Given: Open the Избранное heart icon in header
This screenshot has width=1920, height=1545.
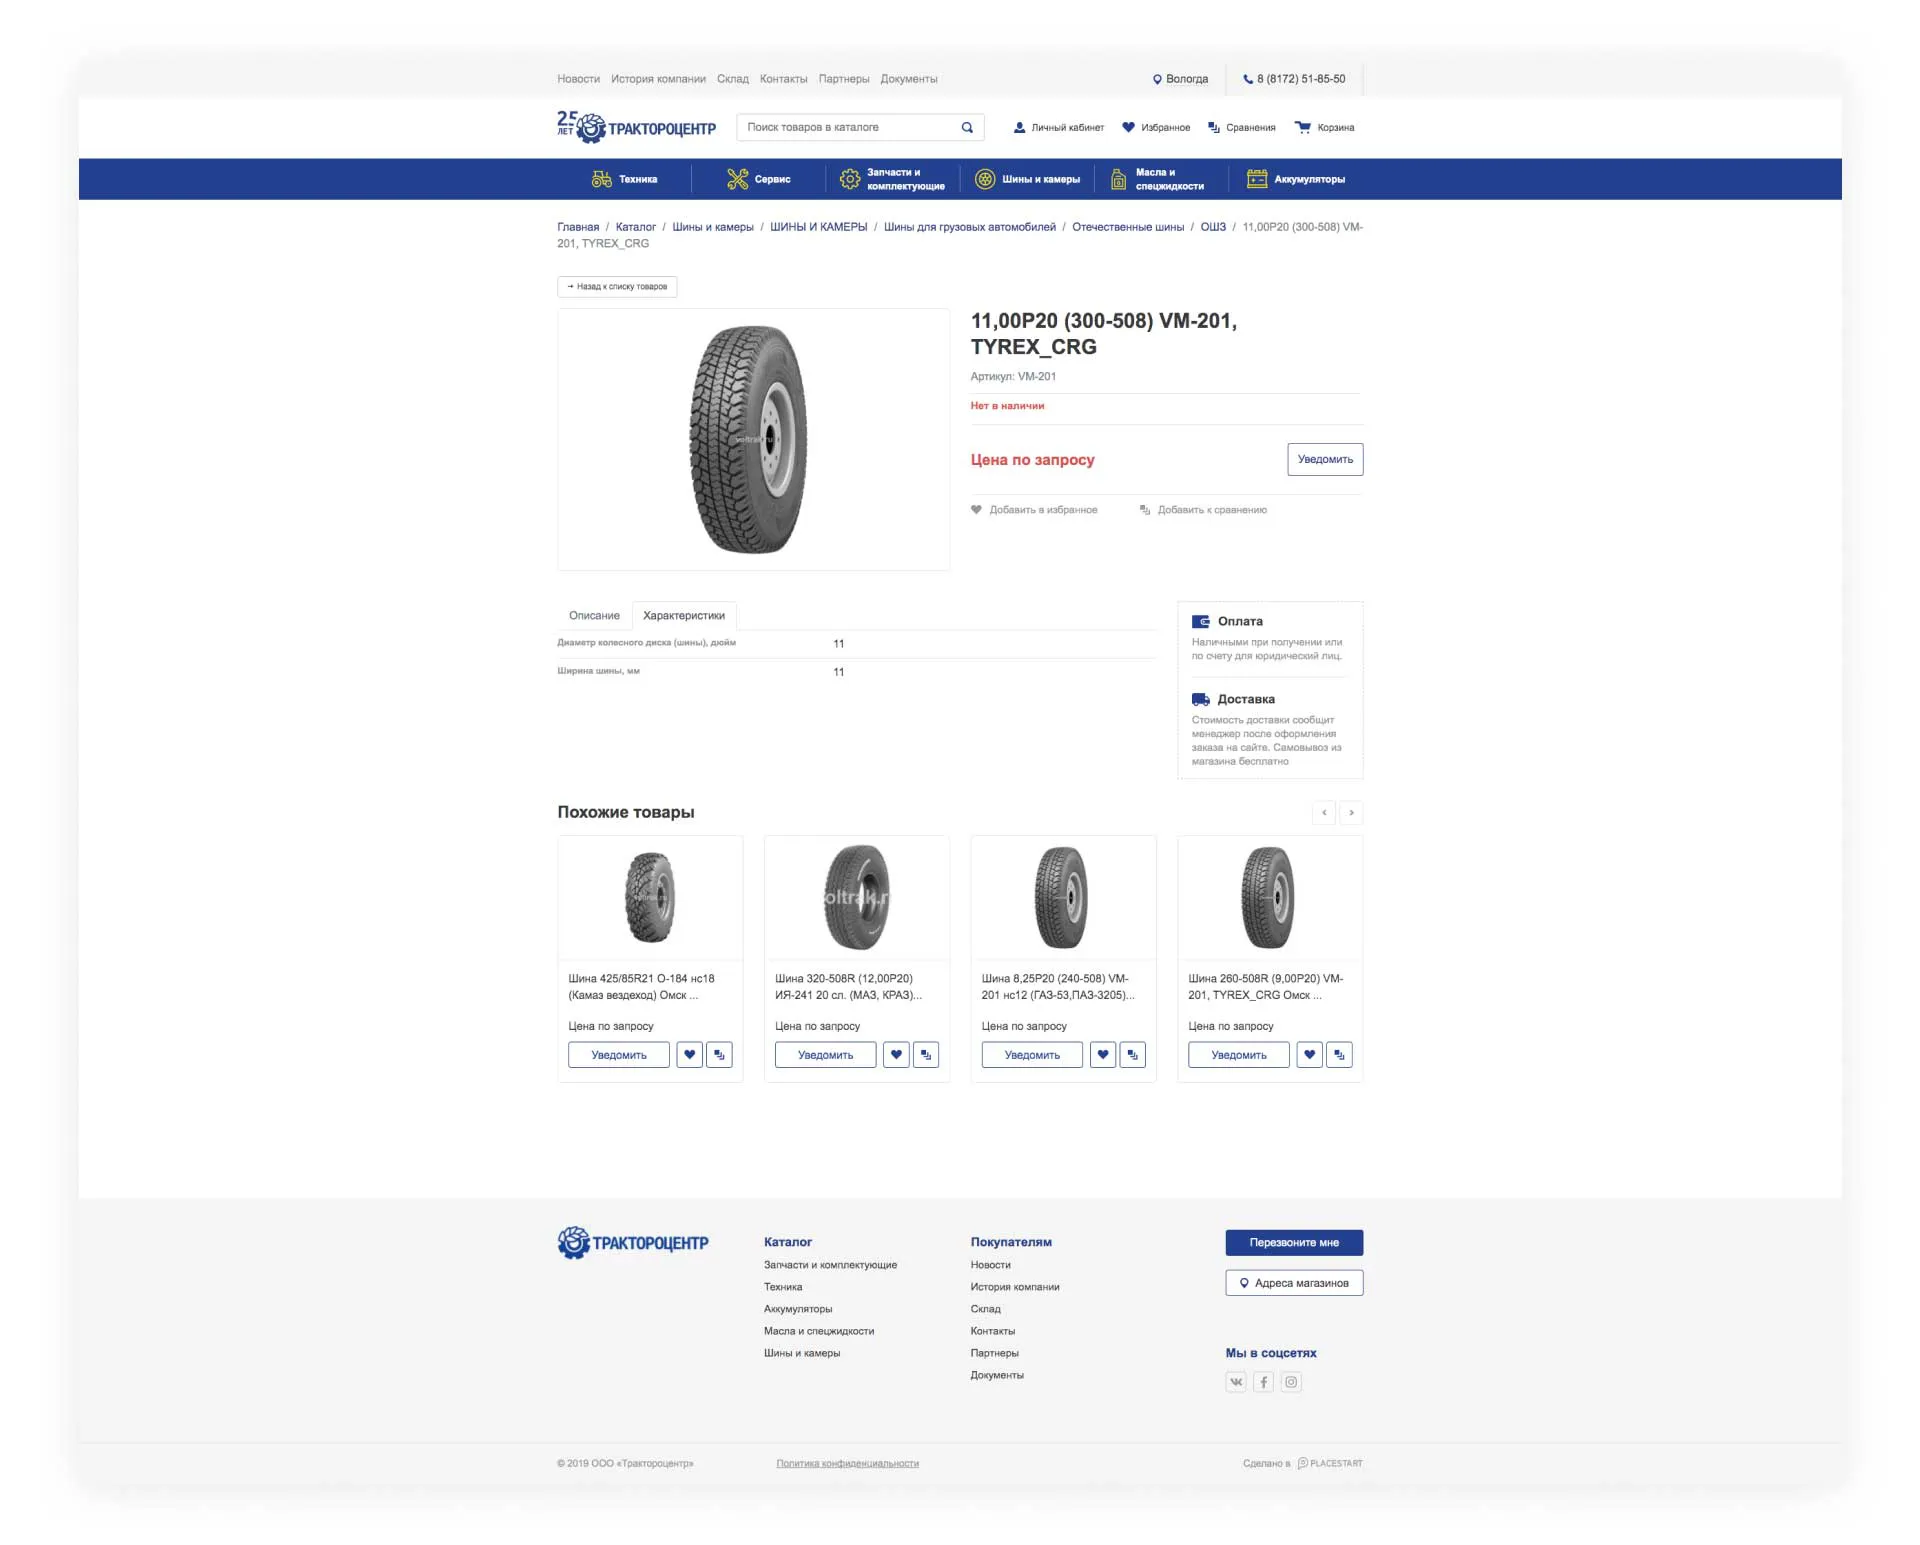Looking at the screenshot, I should click(x=1128, y=128).
